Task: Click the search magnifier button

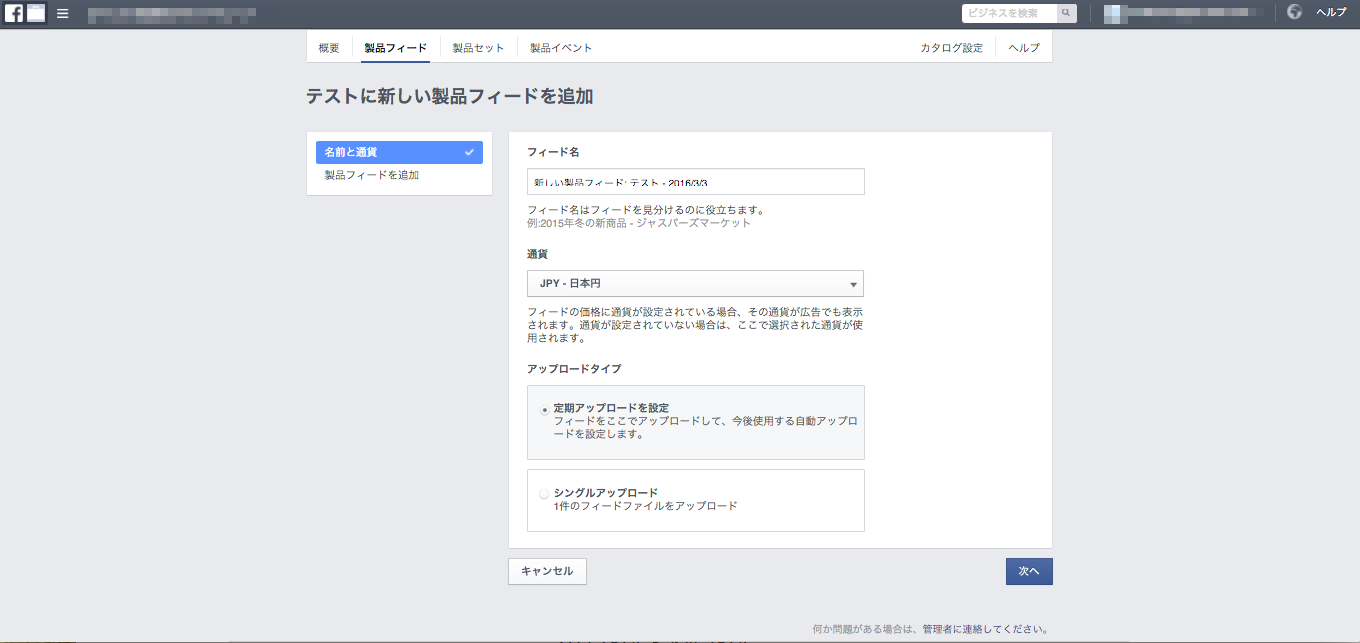Action: (1068, 13)
